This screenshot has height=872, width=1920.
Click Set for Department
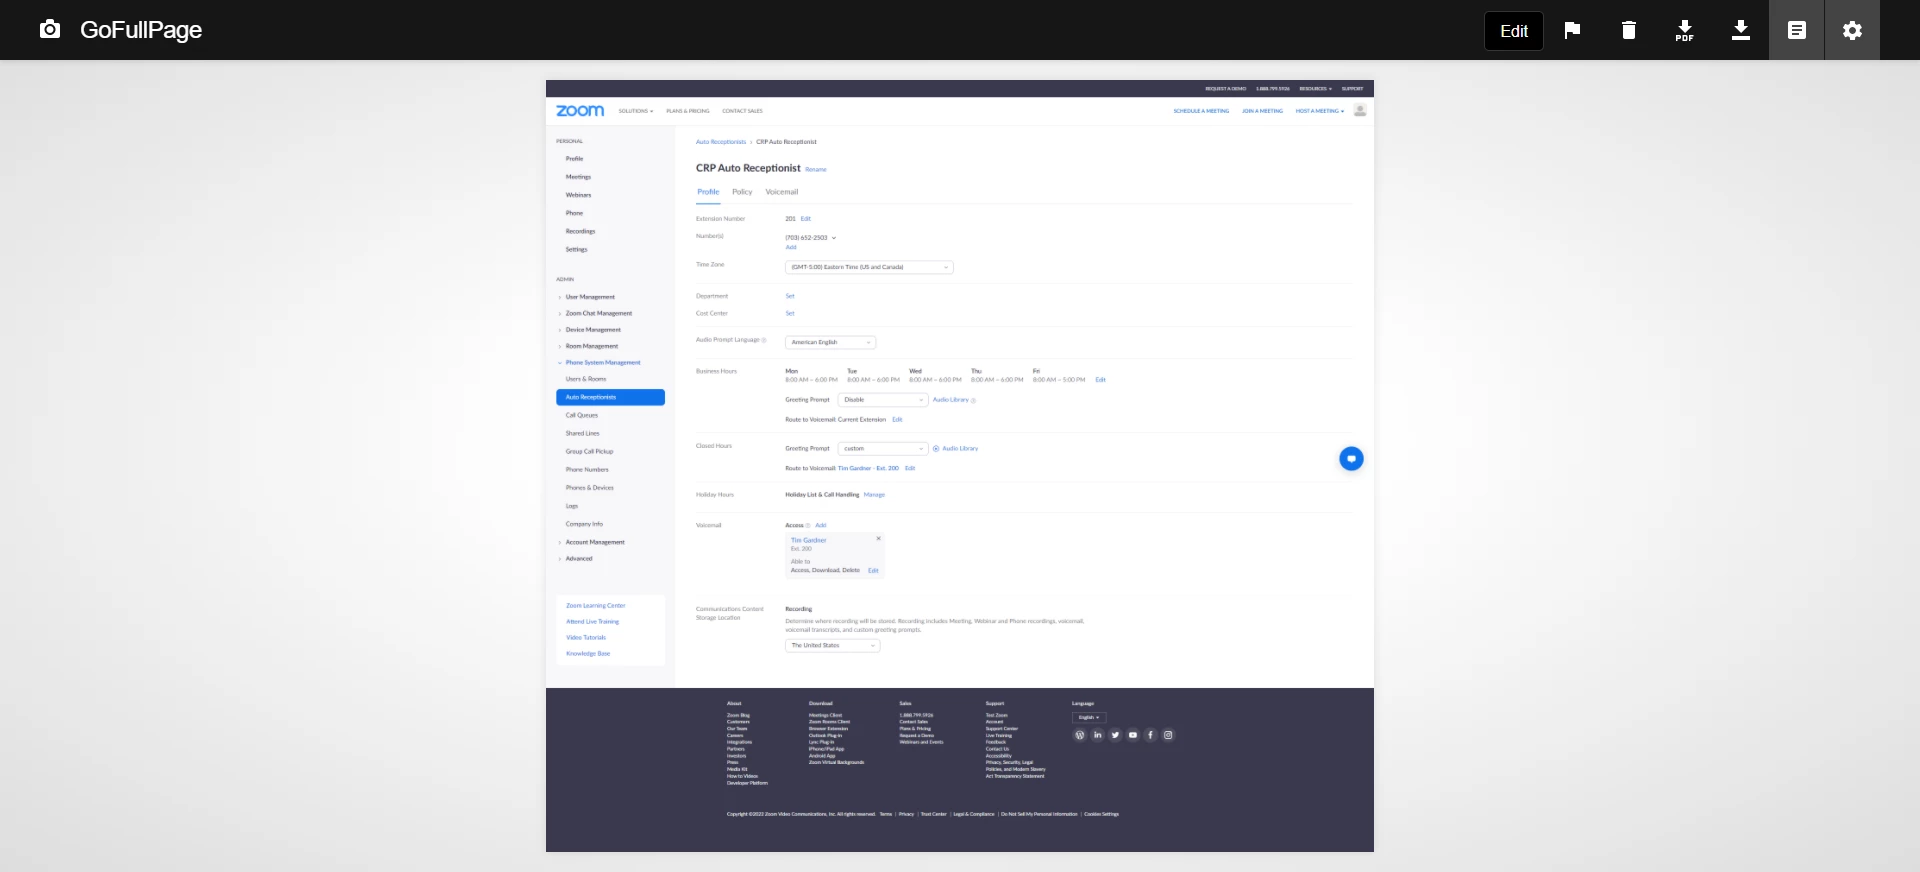[x=790, y=296]
